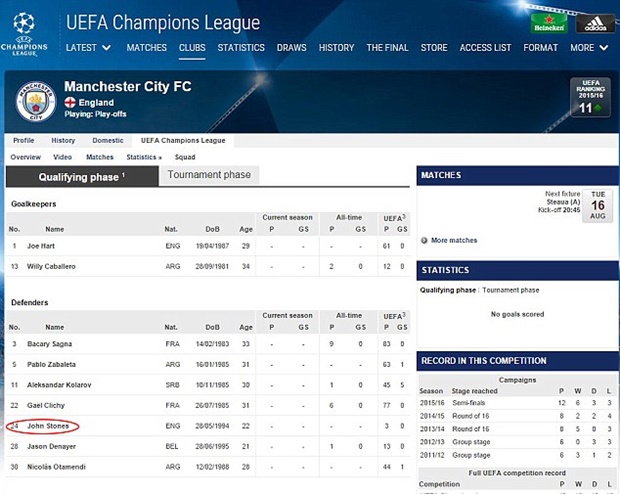Open the CLUBS menu item
Image resolution: width=620 pixels, height=494 pixels.
tap(192, 47)
